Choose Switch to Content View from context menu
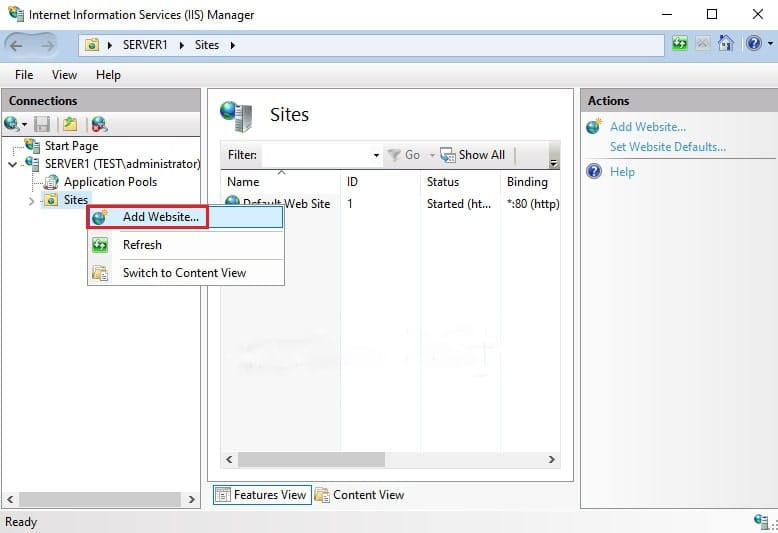The height and width of the screenshot is (533, 778). 185,273
